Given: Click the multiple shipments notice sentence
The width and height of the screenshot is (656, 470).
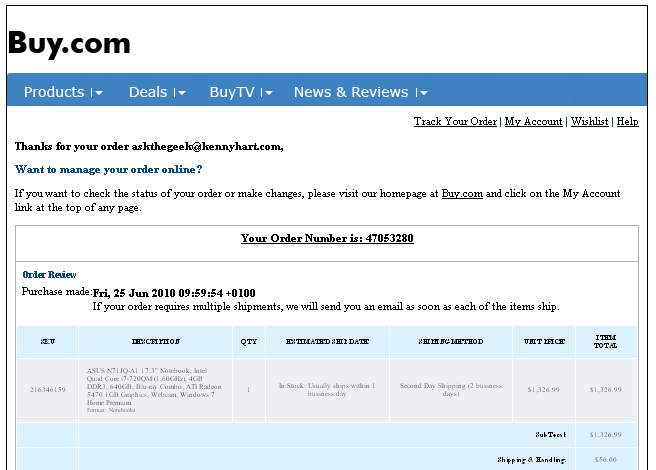Looking at the screenshot, I should pyautogui.click(x=326, y=307).
